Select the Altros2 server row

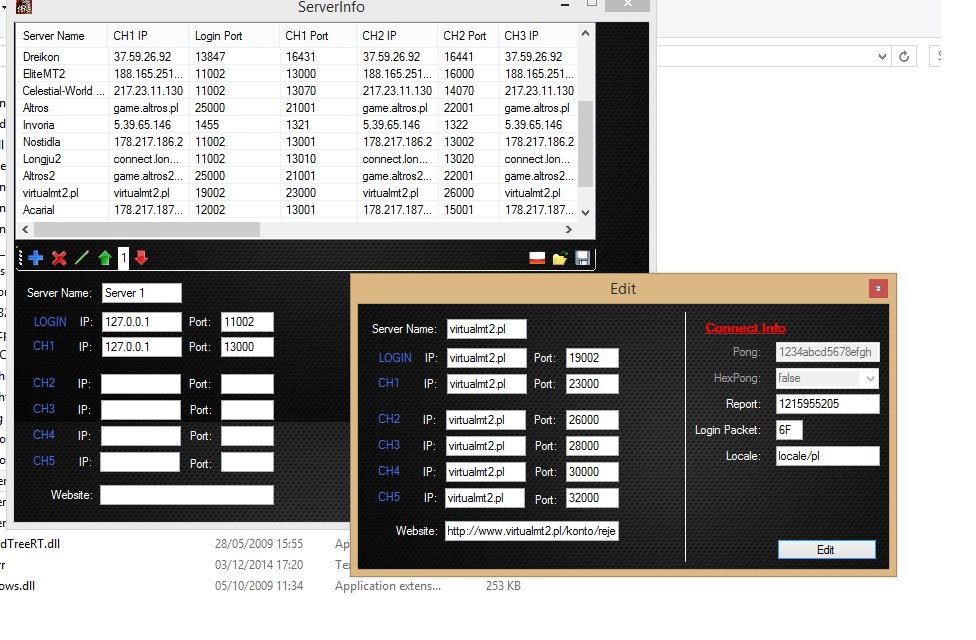(x=298, y=176)
